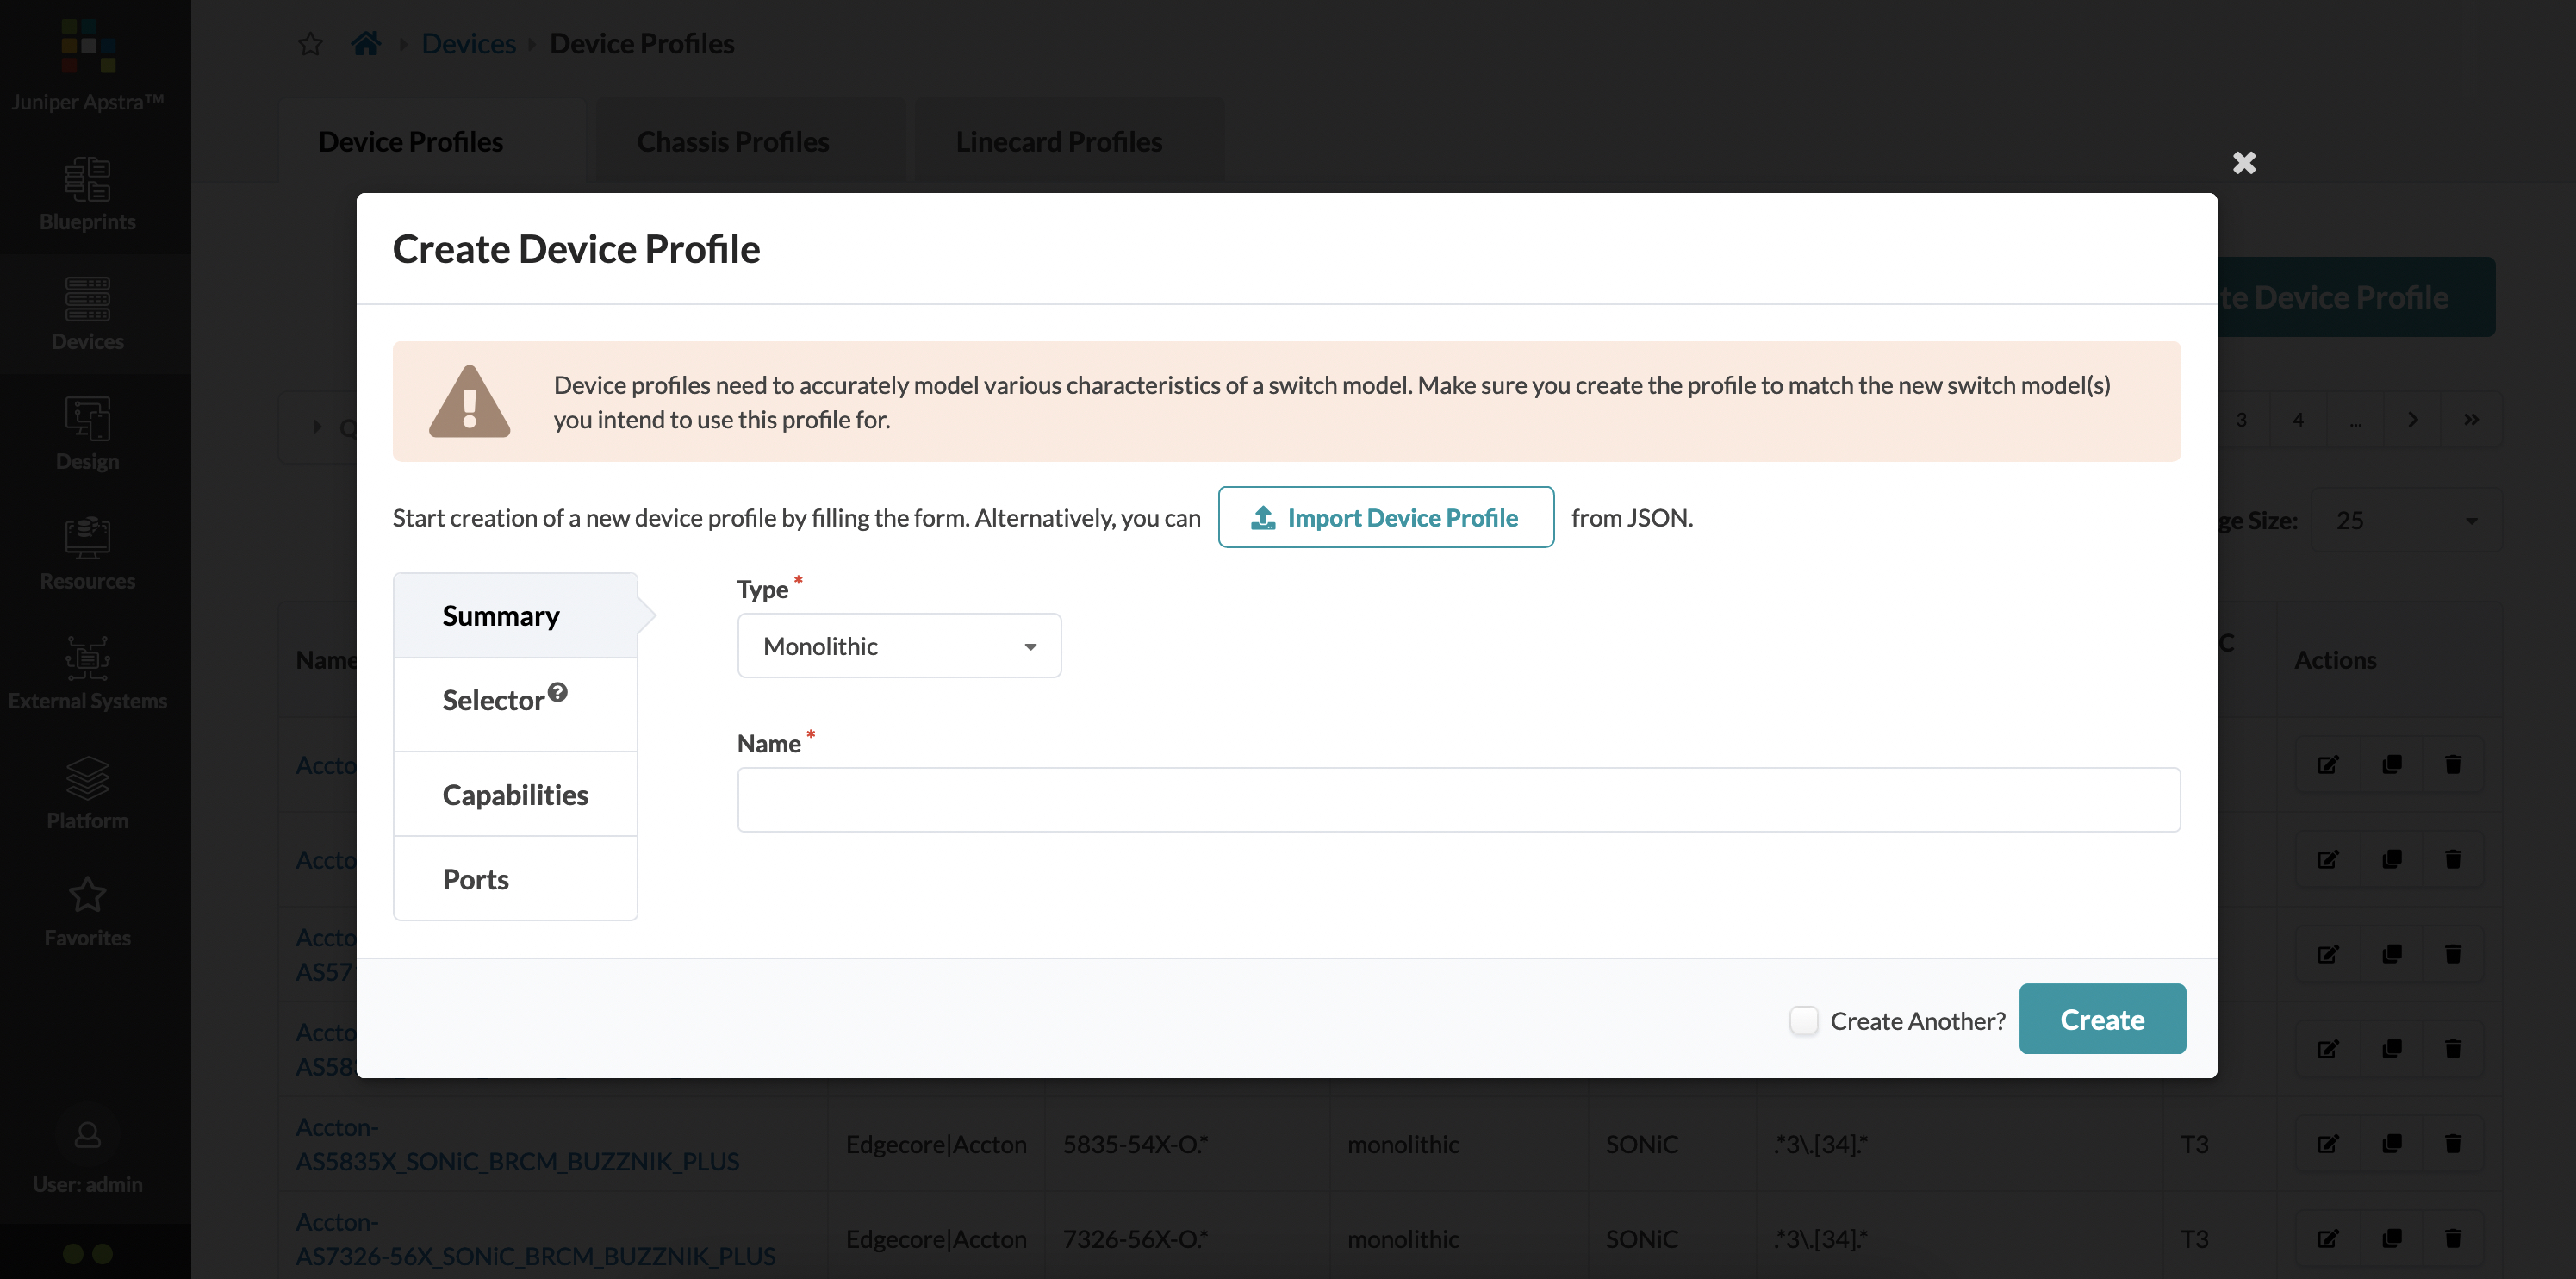Open the Page Size dropdown showing 25
Image resolution: width=2576 pixels, height=1279 pixels.
click(x=2405, y=520)
